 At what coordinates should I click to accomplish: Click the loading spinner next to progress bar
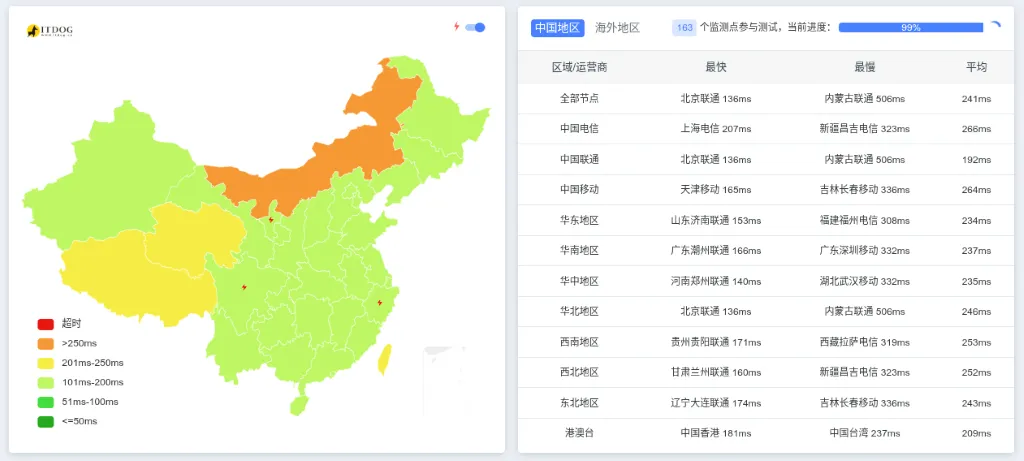[994, 28]
